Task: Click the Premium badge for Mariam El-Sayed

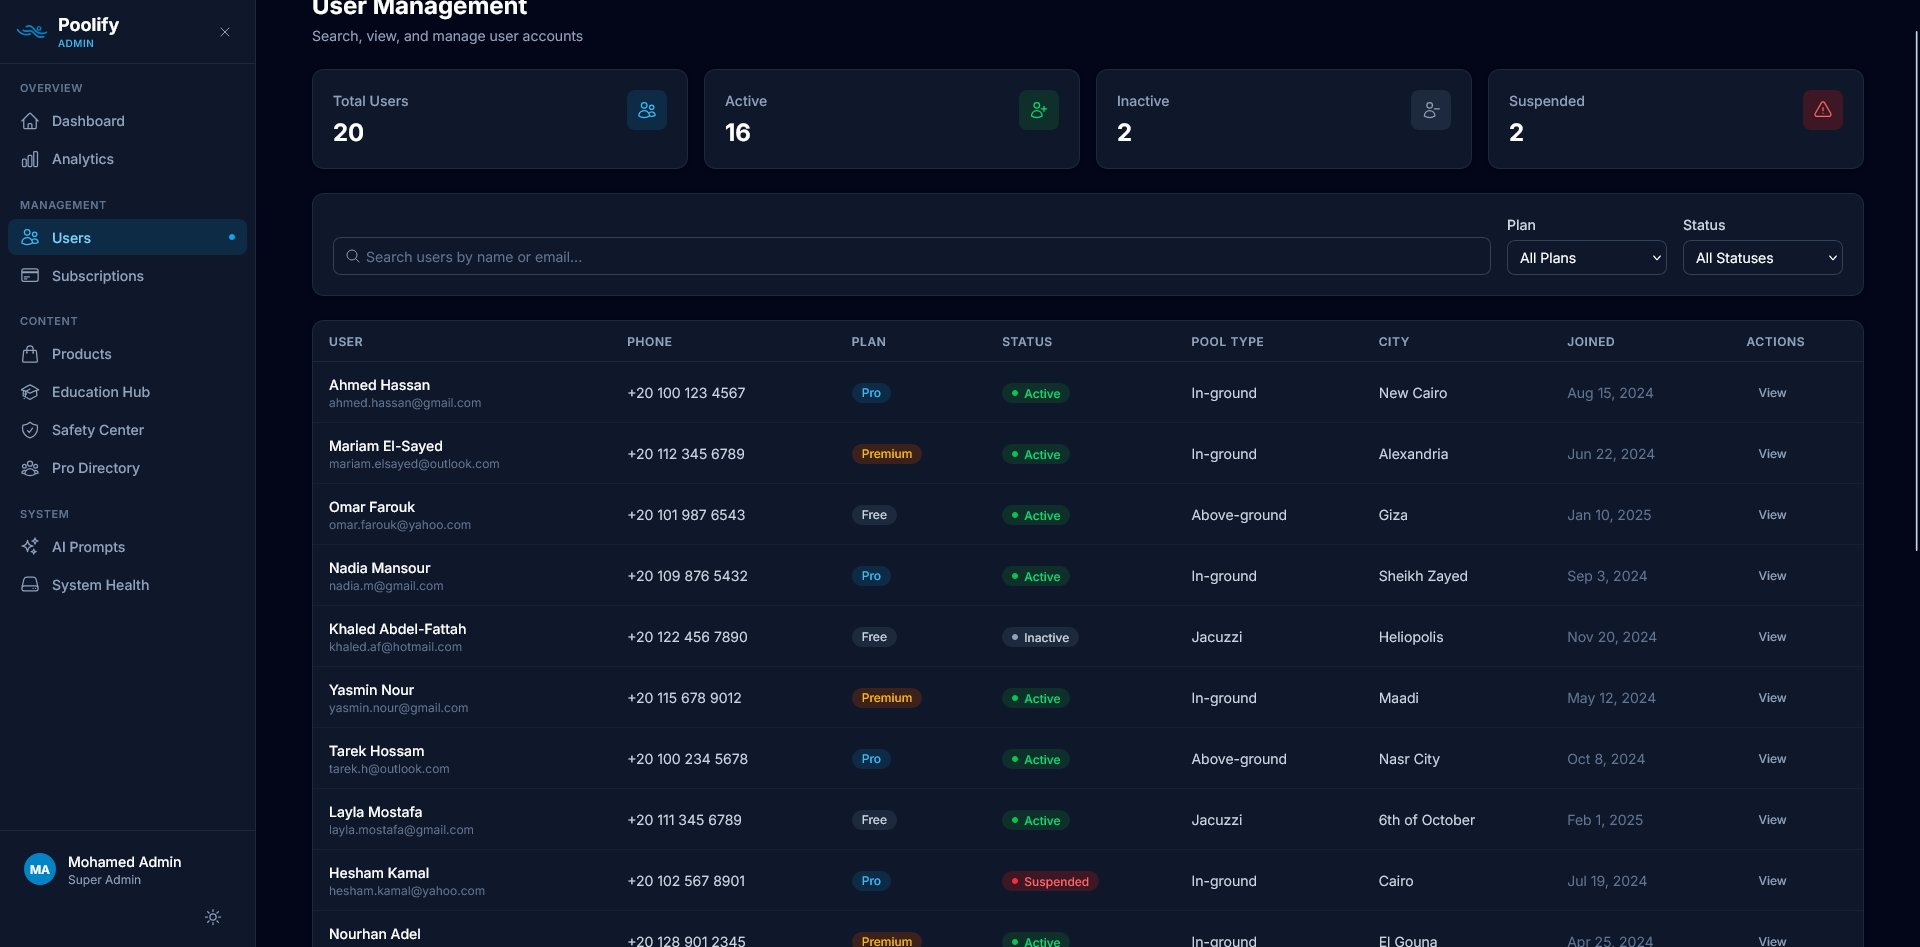Action: tap(887, 454)
